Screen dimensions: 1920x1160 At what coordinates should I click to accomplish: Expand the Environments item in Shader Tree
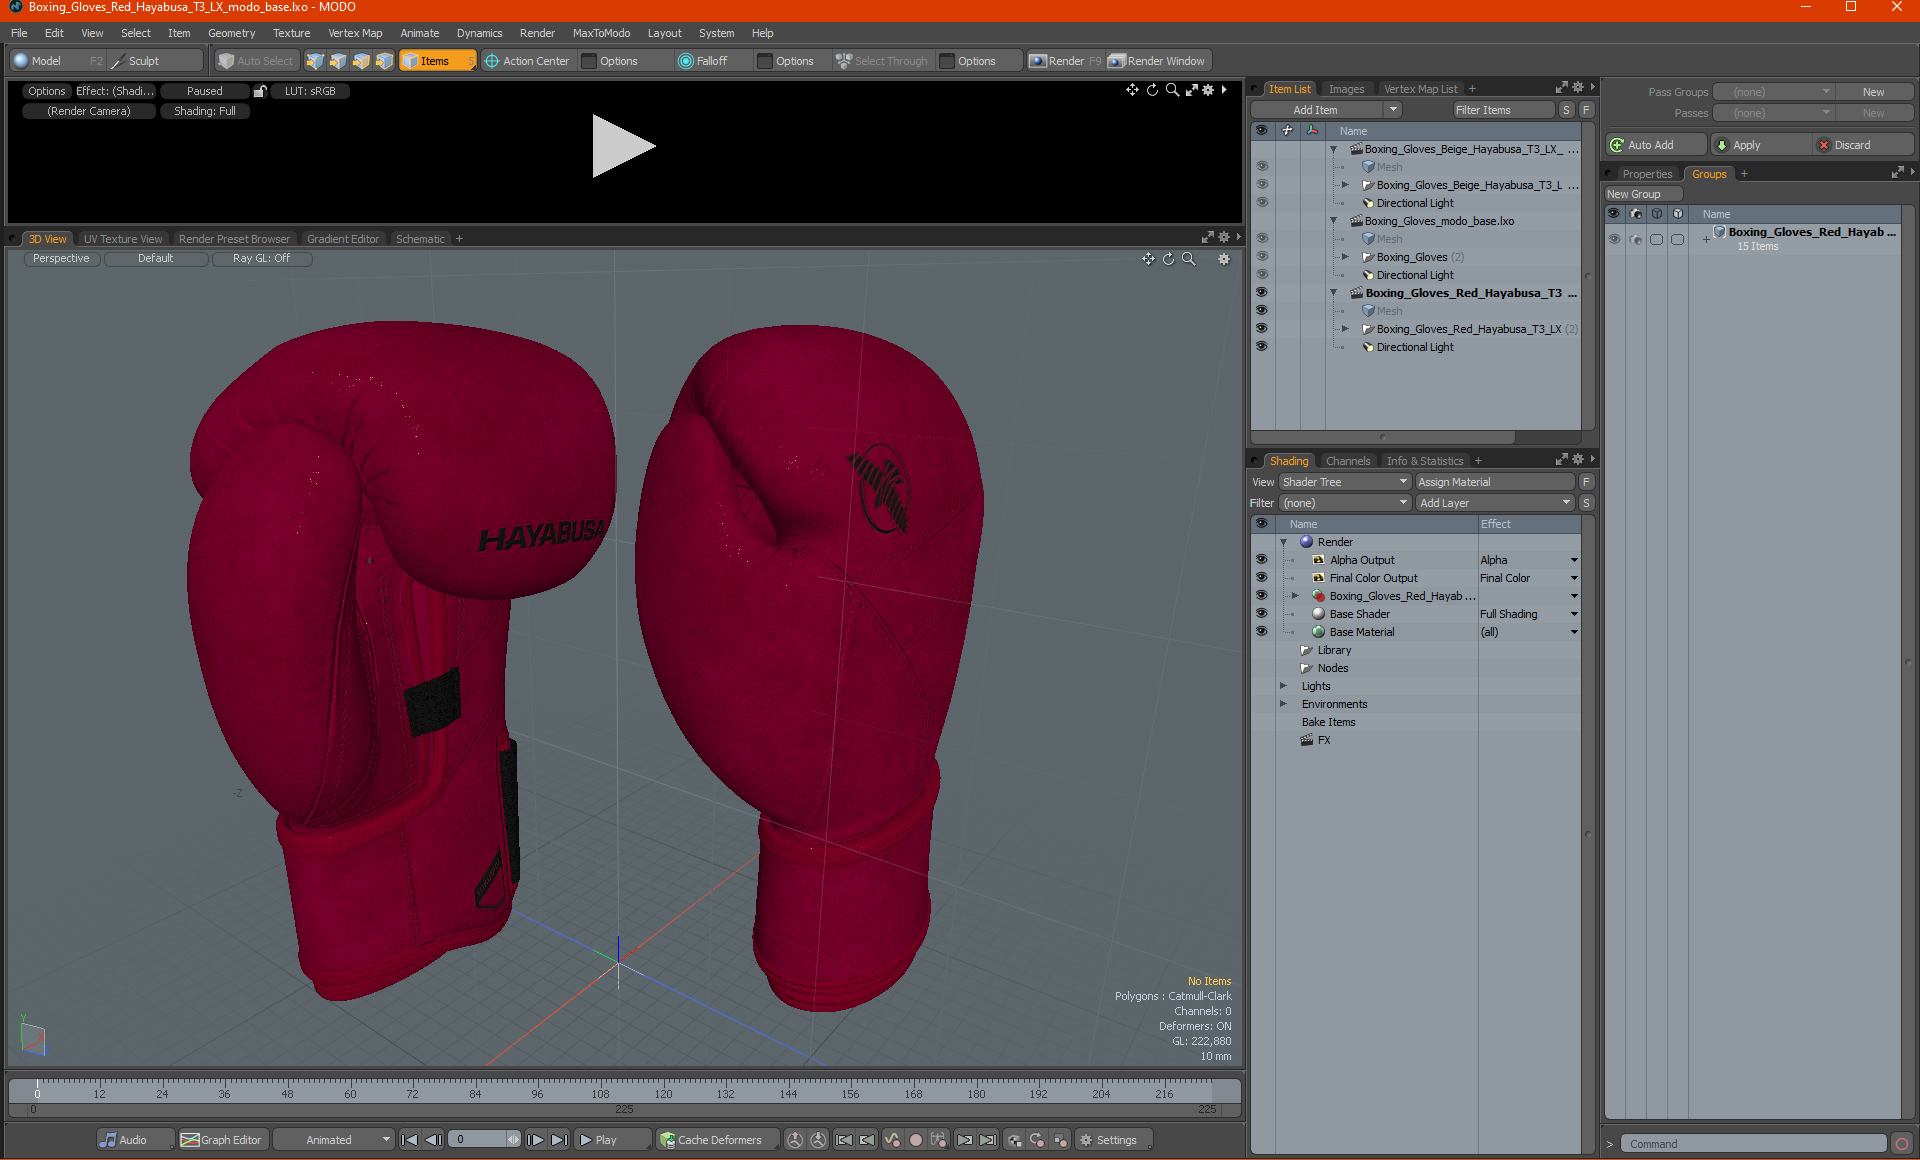tap(1284, 704)
